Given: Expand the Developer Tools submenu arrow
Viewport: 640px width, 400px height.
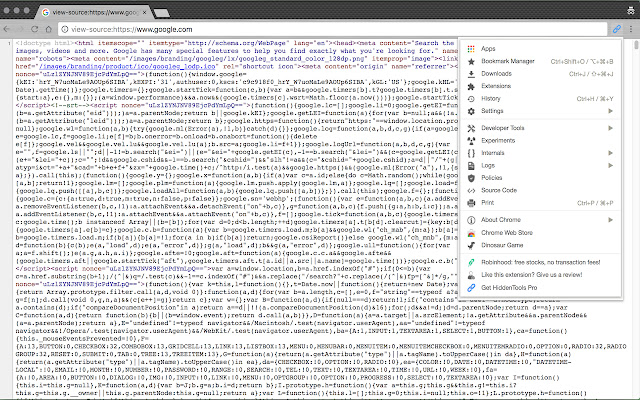Looking at the screenshot, I should pos(610,128).
